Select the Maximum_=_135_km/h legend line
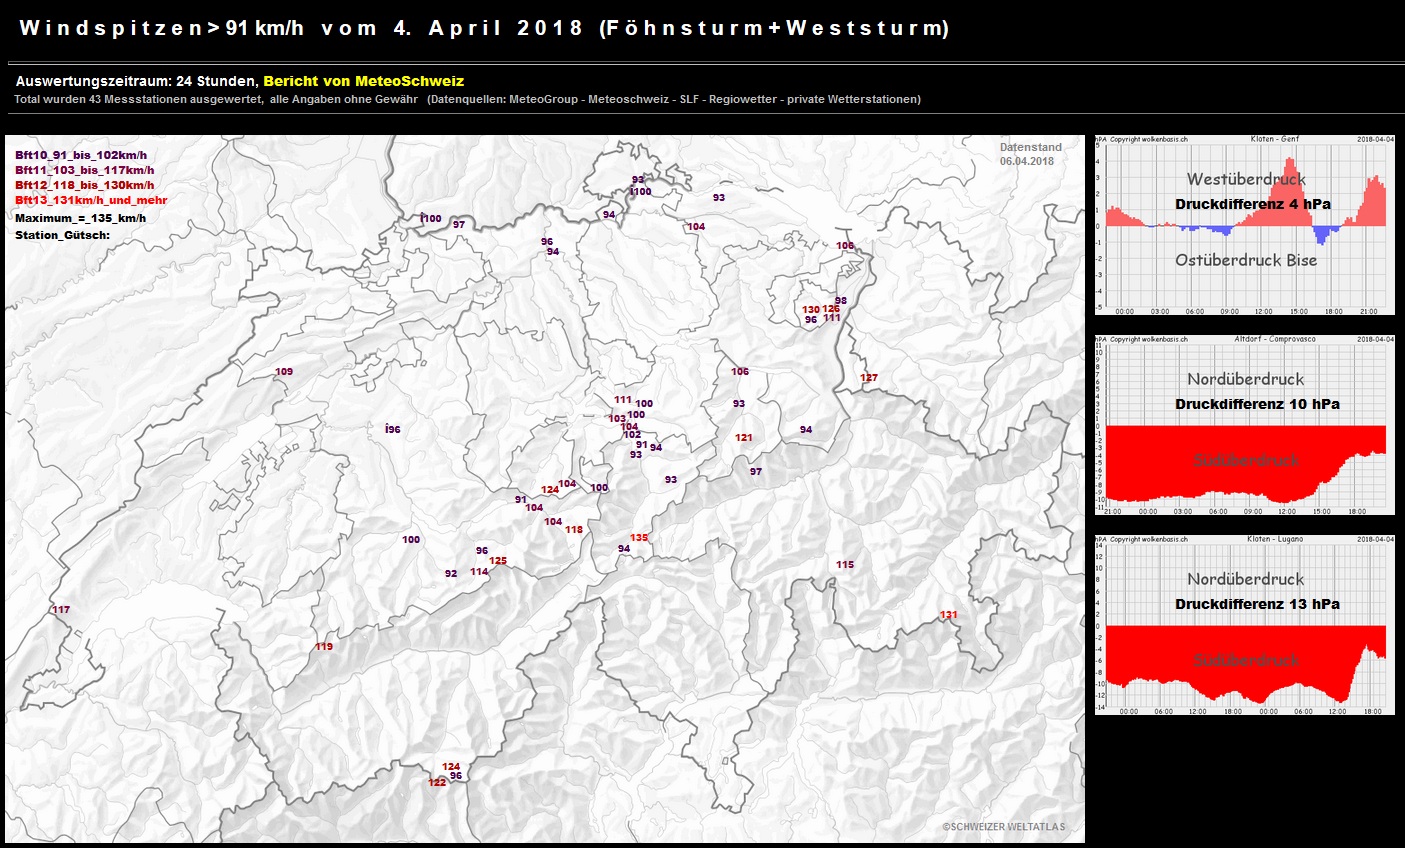1405x848 pixels. point(80,218)
